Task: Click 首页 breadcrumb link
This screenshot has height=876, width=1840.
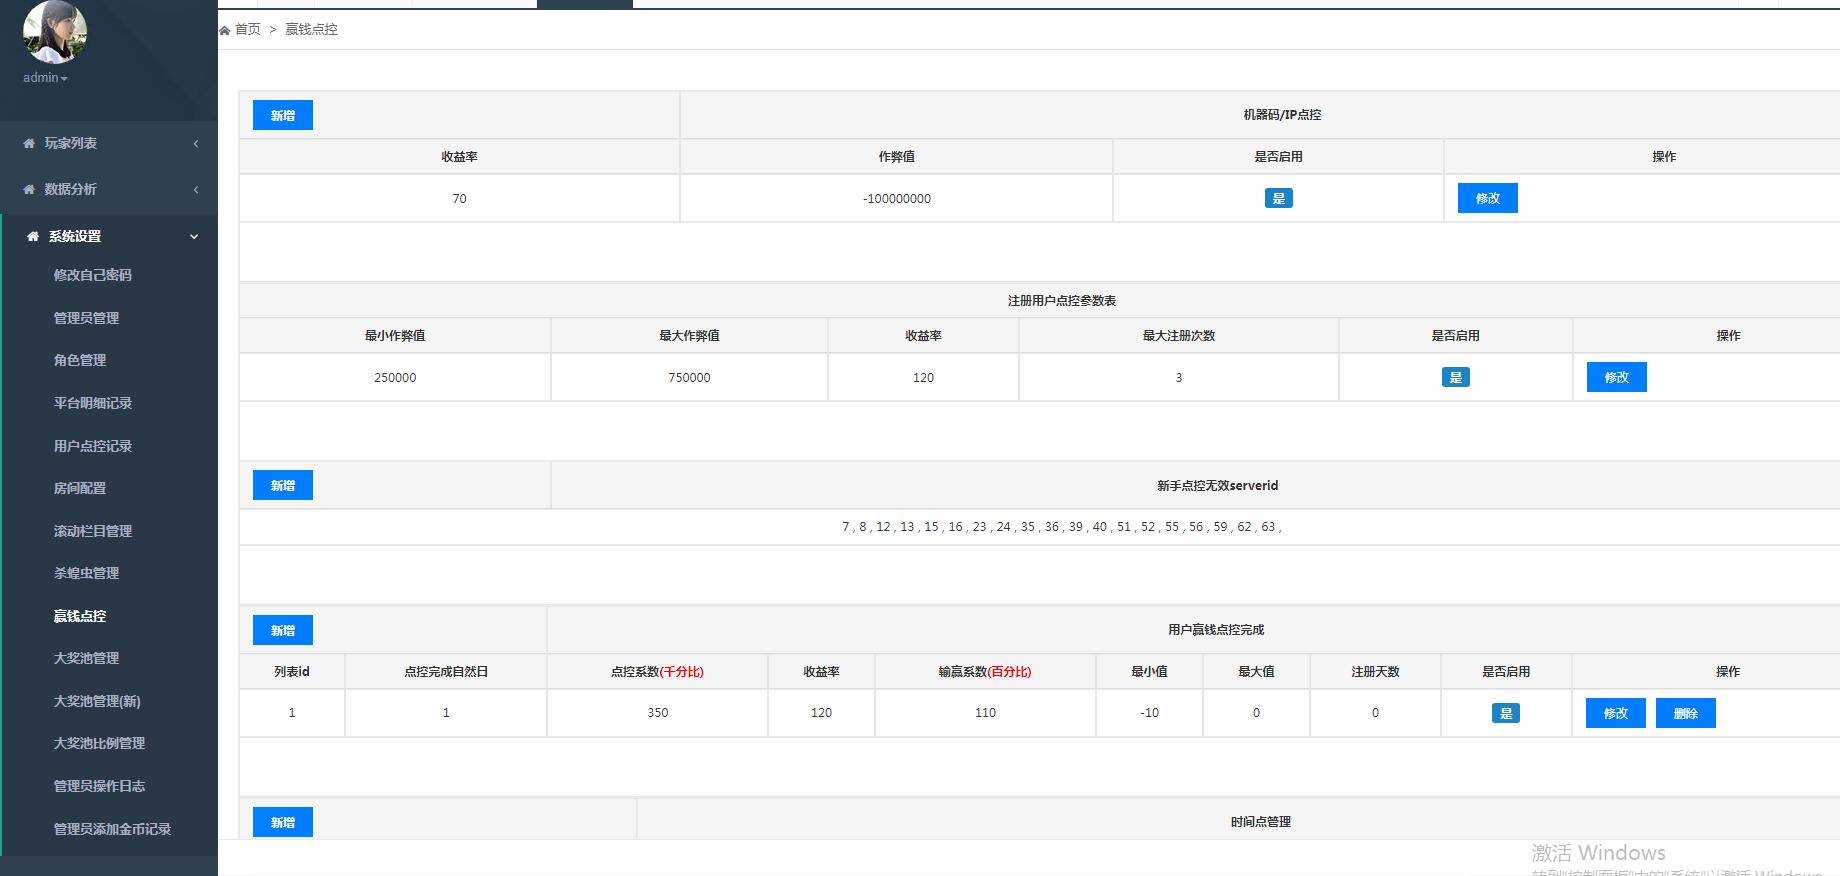Action: pos(248,30)
